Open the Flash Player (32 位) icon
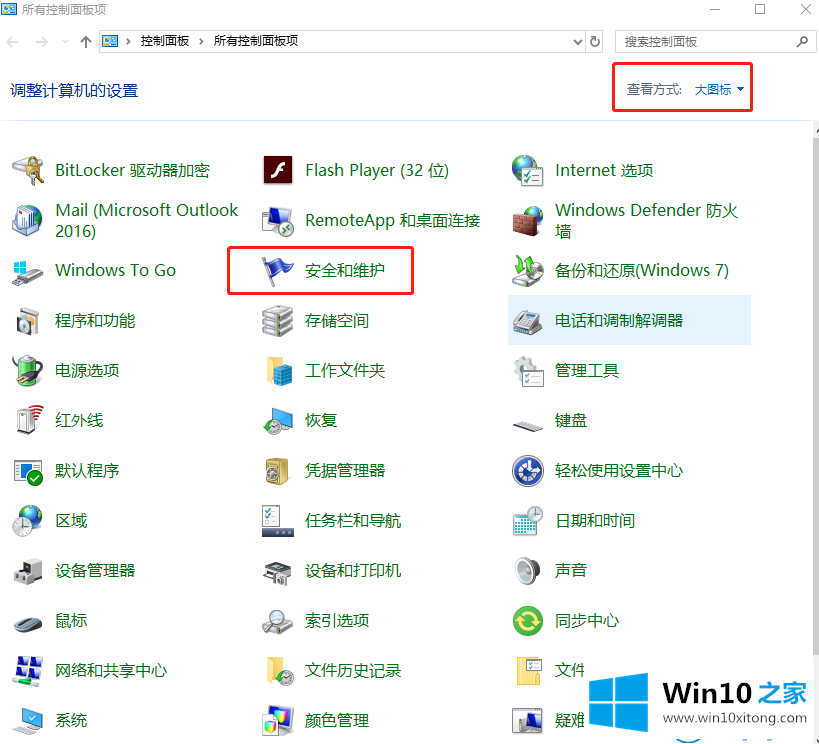This screenshot has height=744, width=819. tap(278, 170)
